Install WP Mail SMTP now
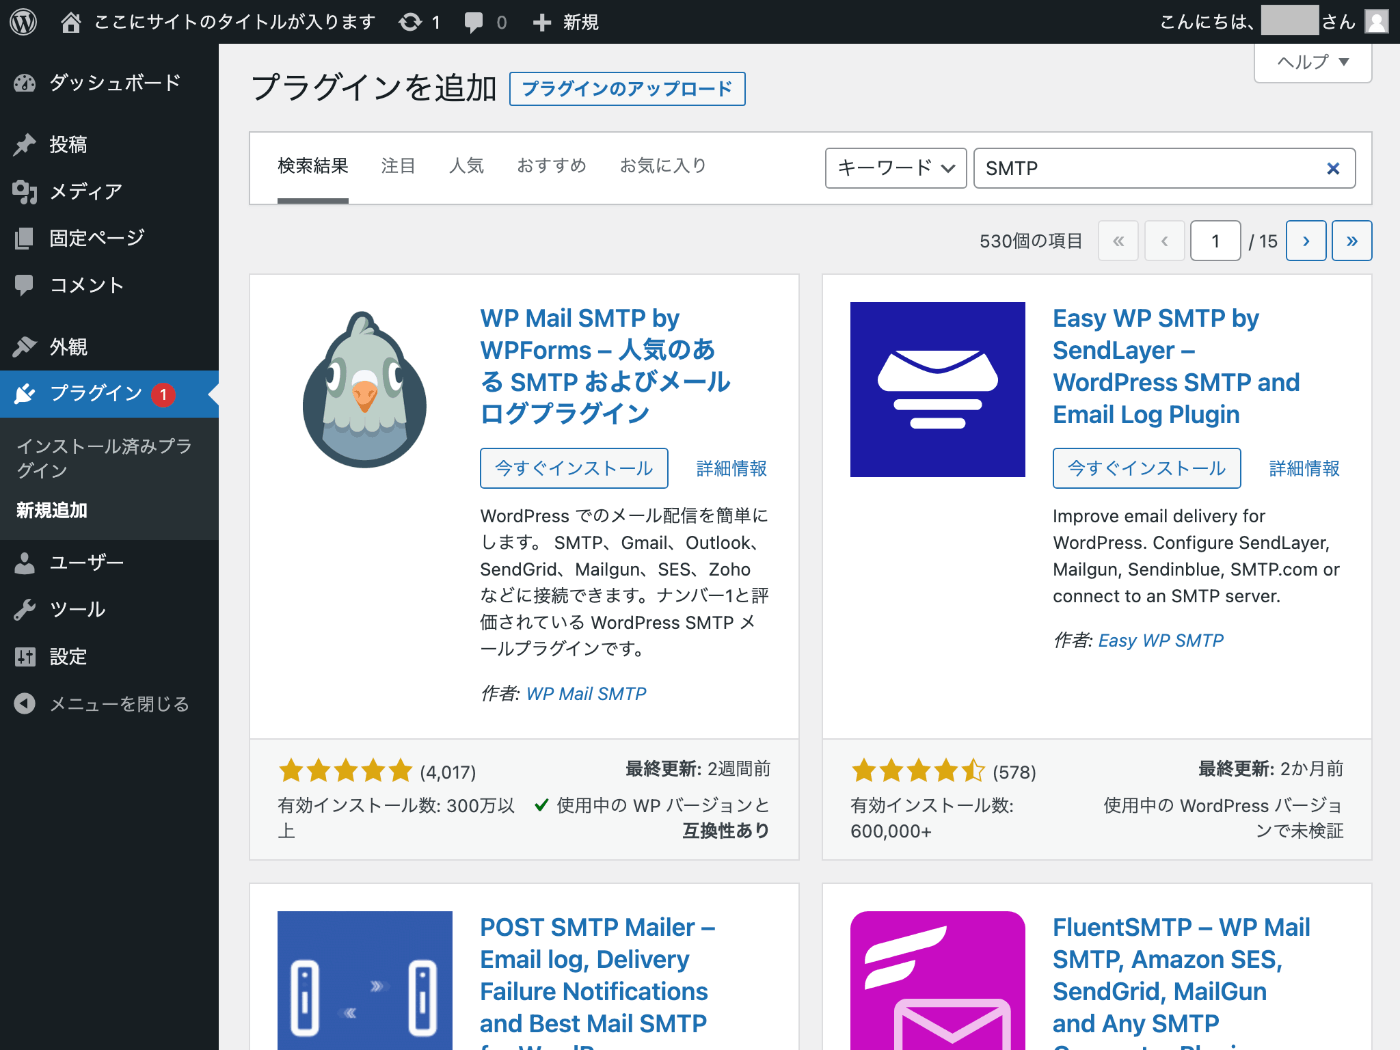 point(574,468)
